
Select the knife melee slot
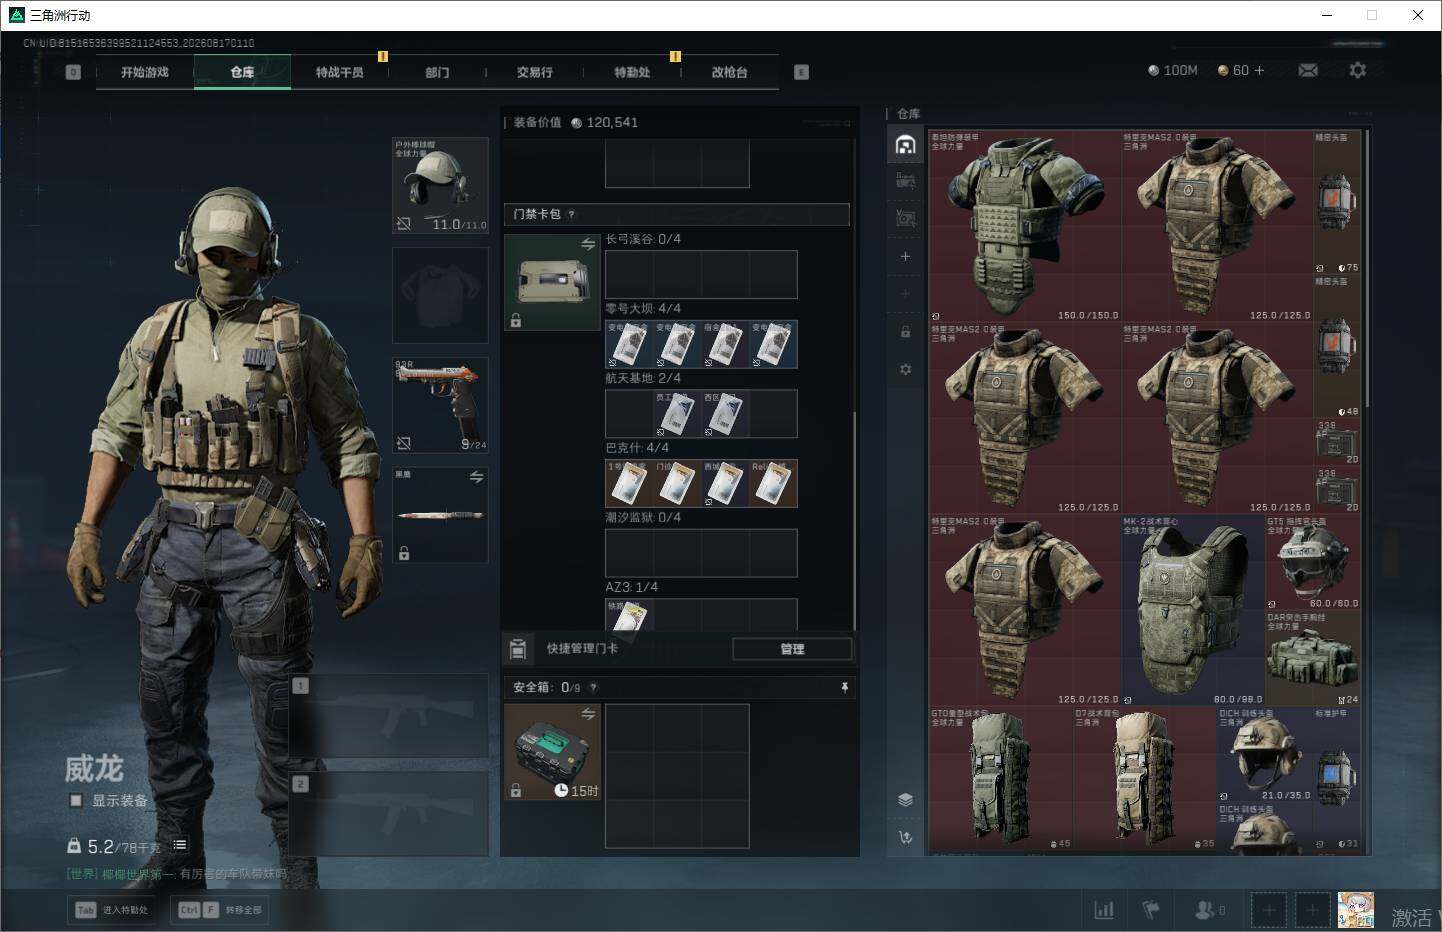[x=440, y=515]
